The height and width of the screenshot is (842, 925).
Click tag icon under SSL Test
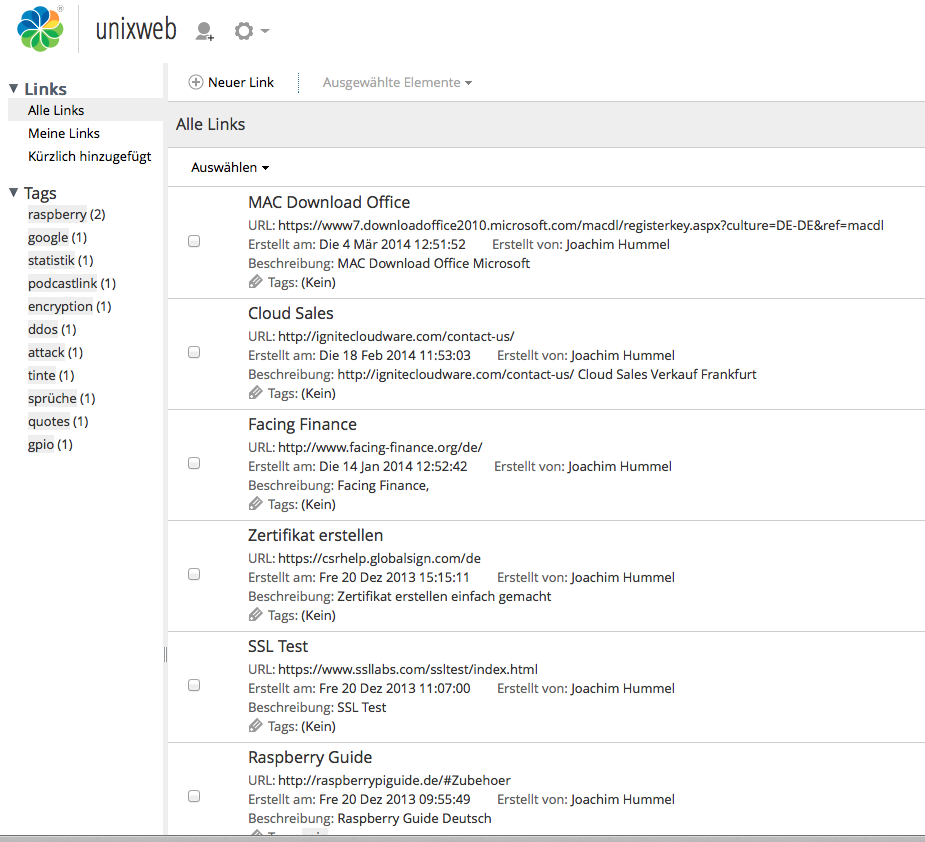tap(256, 727)
